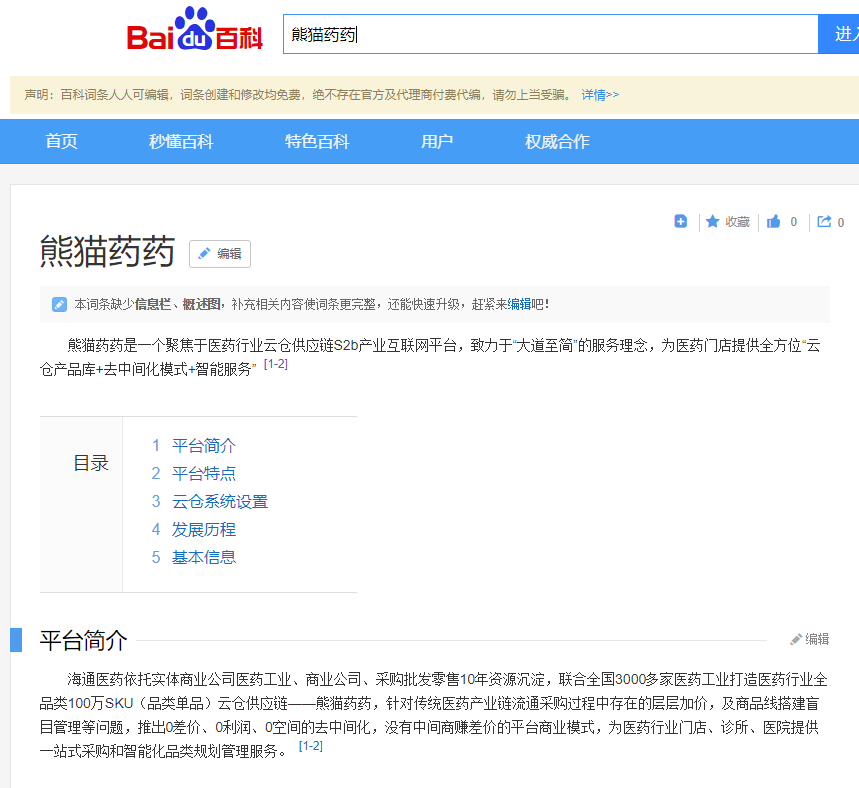Open the 秒懂百科 navigation tab
859x788 pixels.
point(181,141)
